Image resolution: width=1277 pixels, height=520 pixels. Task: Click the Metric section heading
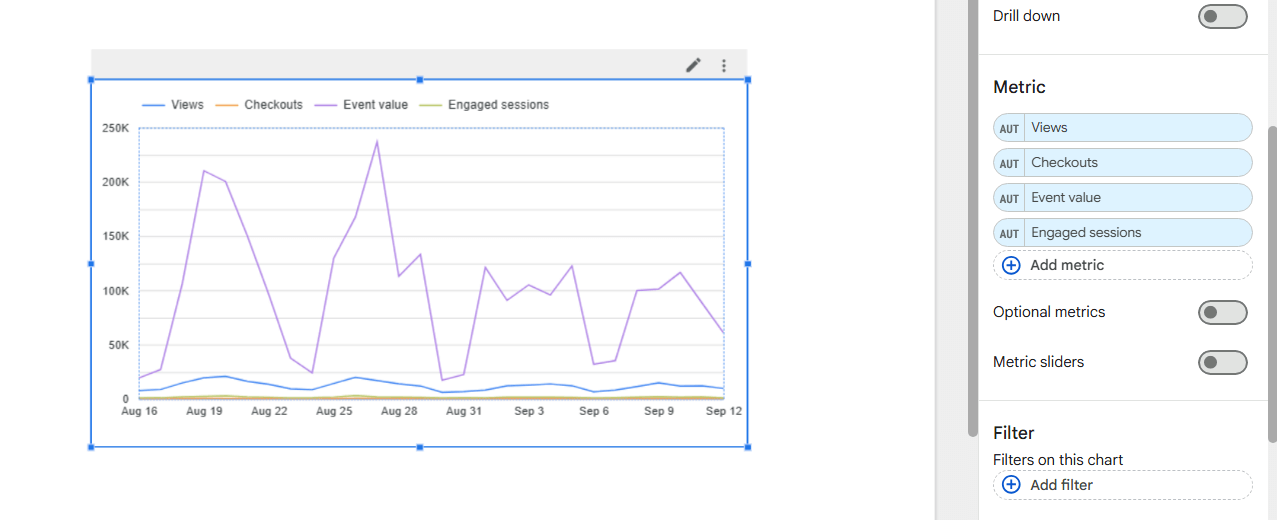point(1019,87)
